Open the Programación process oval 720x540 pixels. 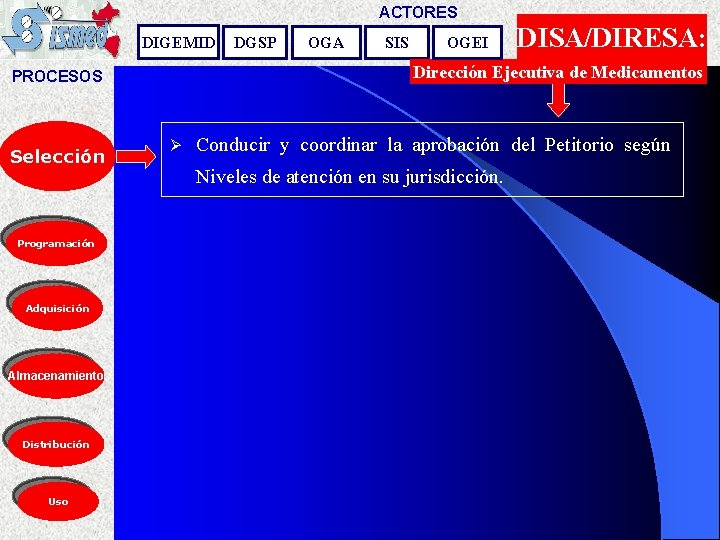56,243
